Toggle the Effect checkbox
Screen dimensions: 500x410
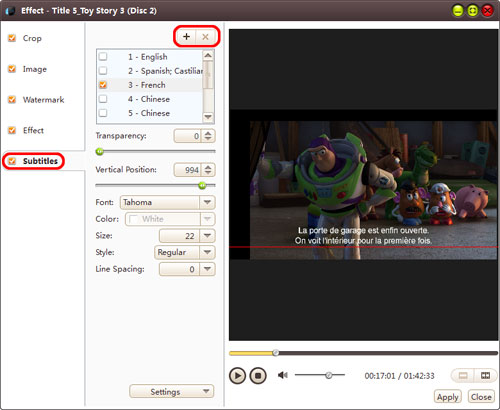(12, 130)
